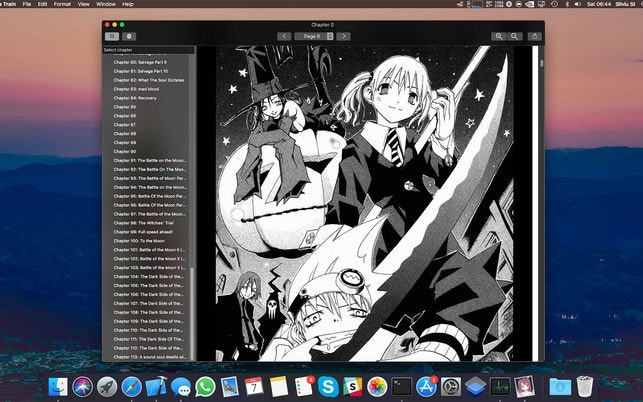Viewport: 643px width, 402px height.
Task: Open Calendar from the Dock
Action: (254, 386)
